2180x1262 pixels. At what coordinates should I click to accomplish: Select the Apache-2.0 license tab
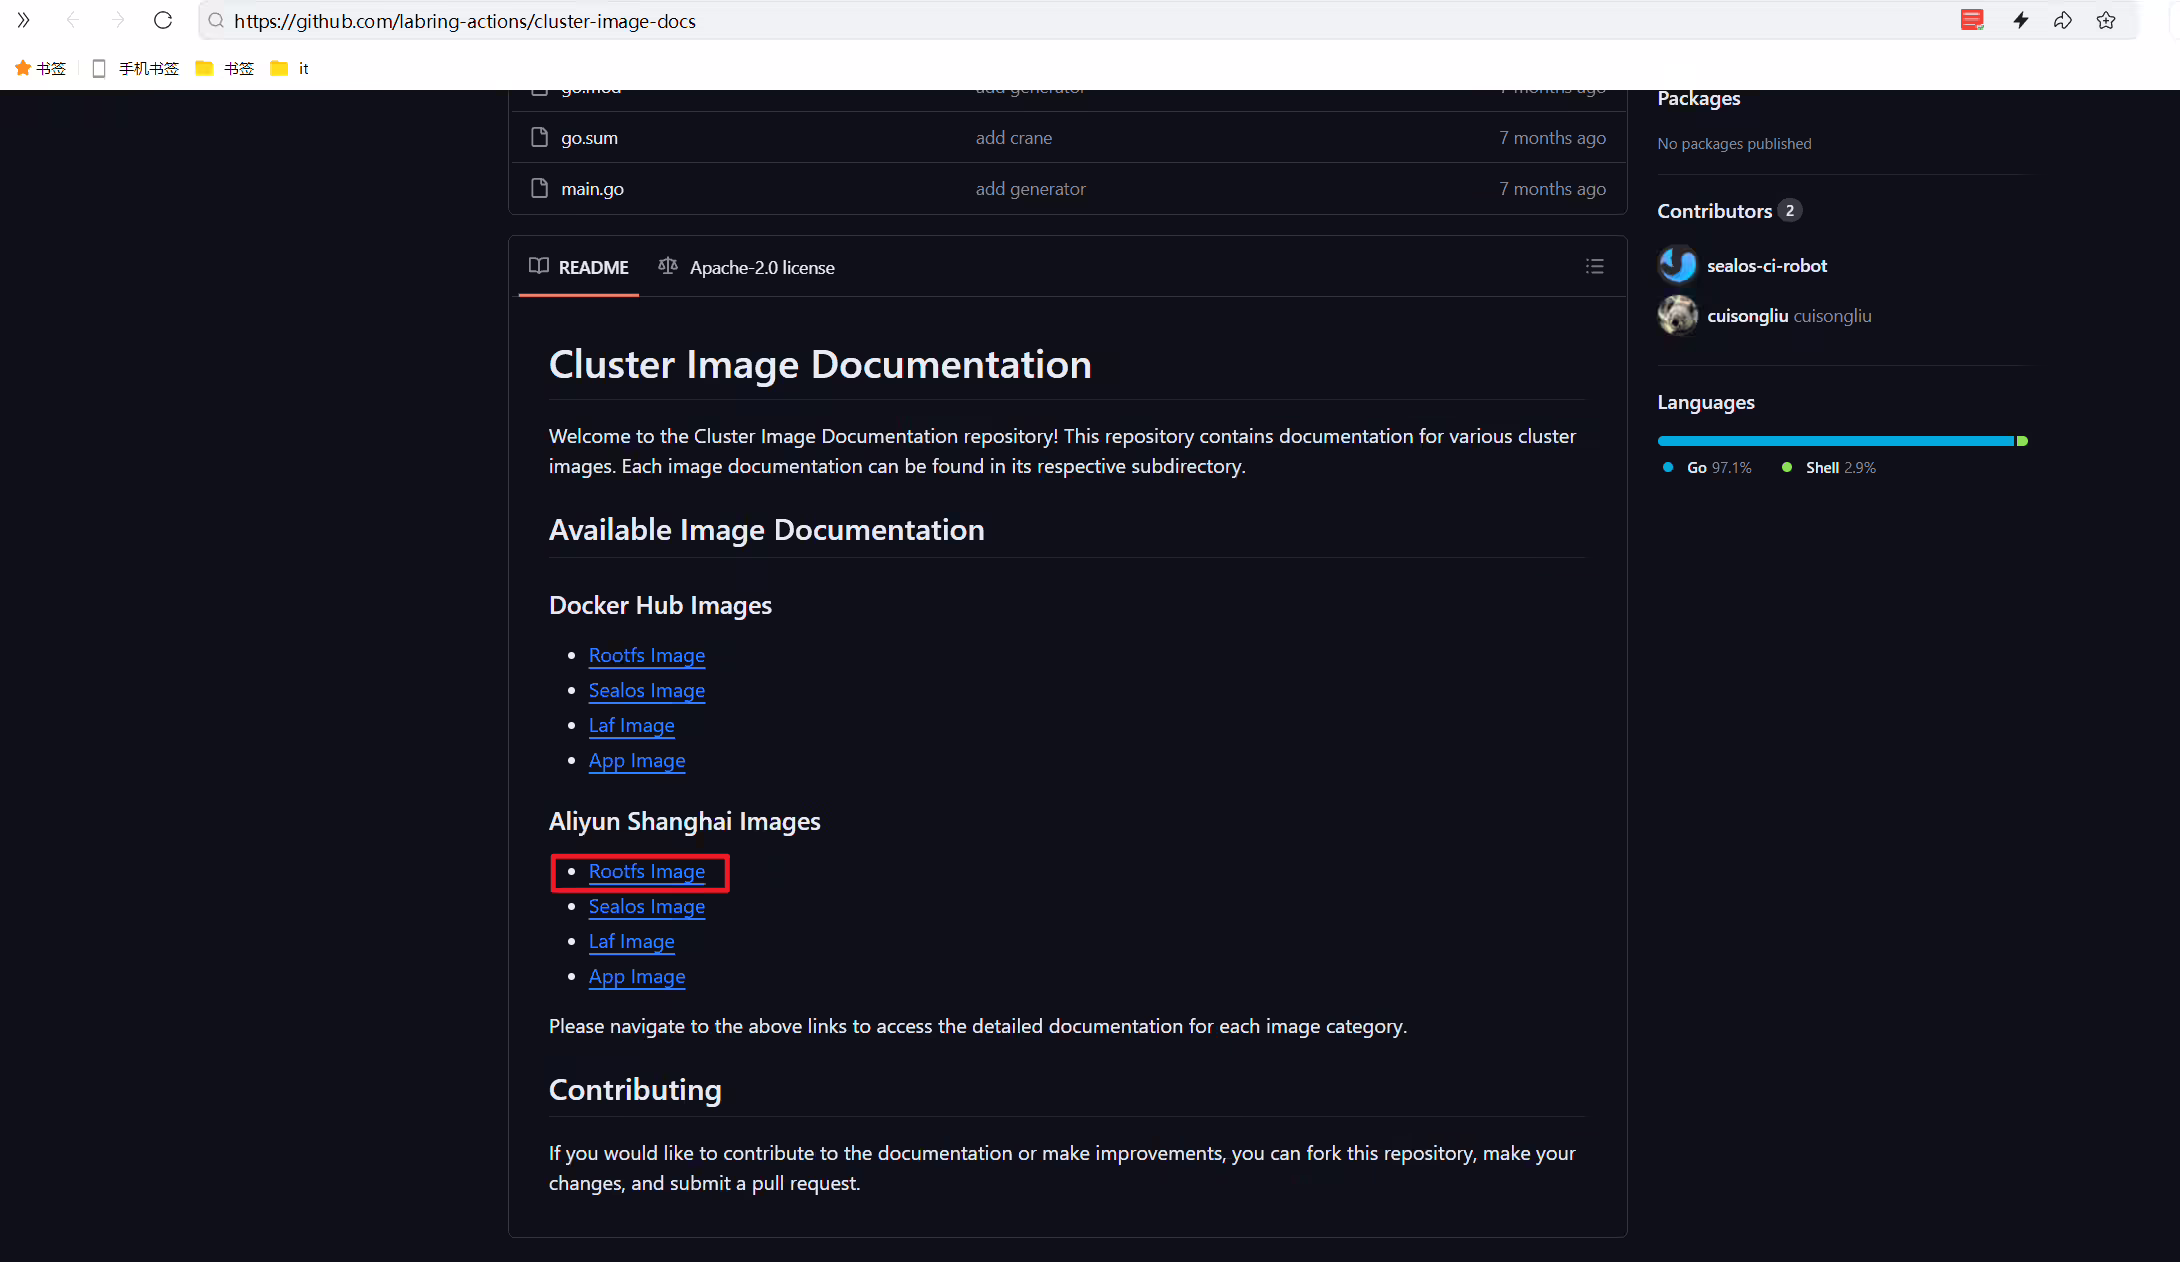pyautogui.click(x=746, y=267)
